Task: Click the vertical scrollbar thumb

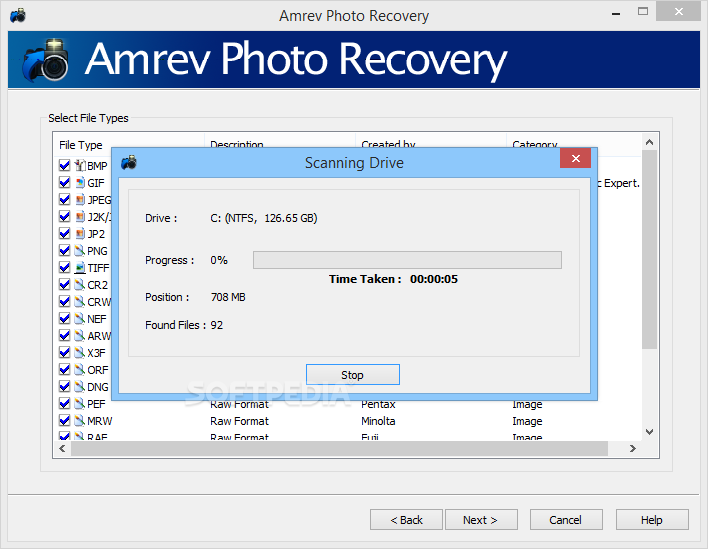Action: 649,250
